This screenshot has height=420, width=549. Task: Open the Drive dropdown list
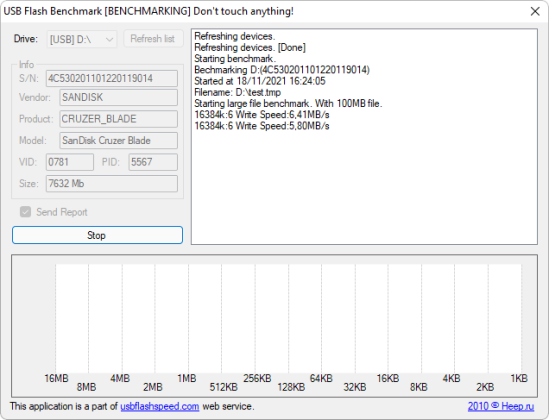[82, 39]
